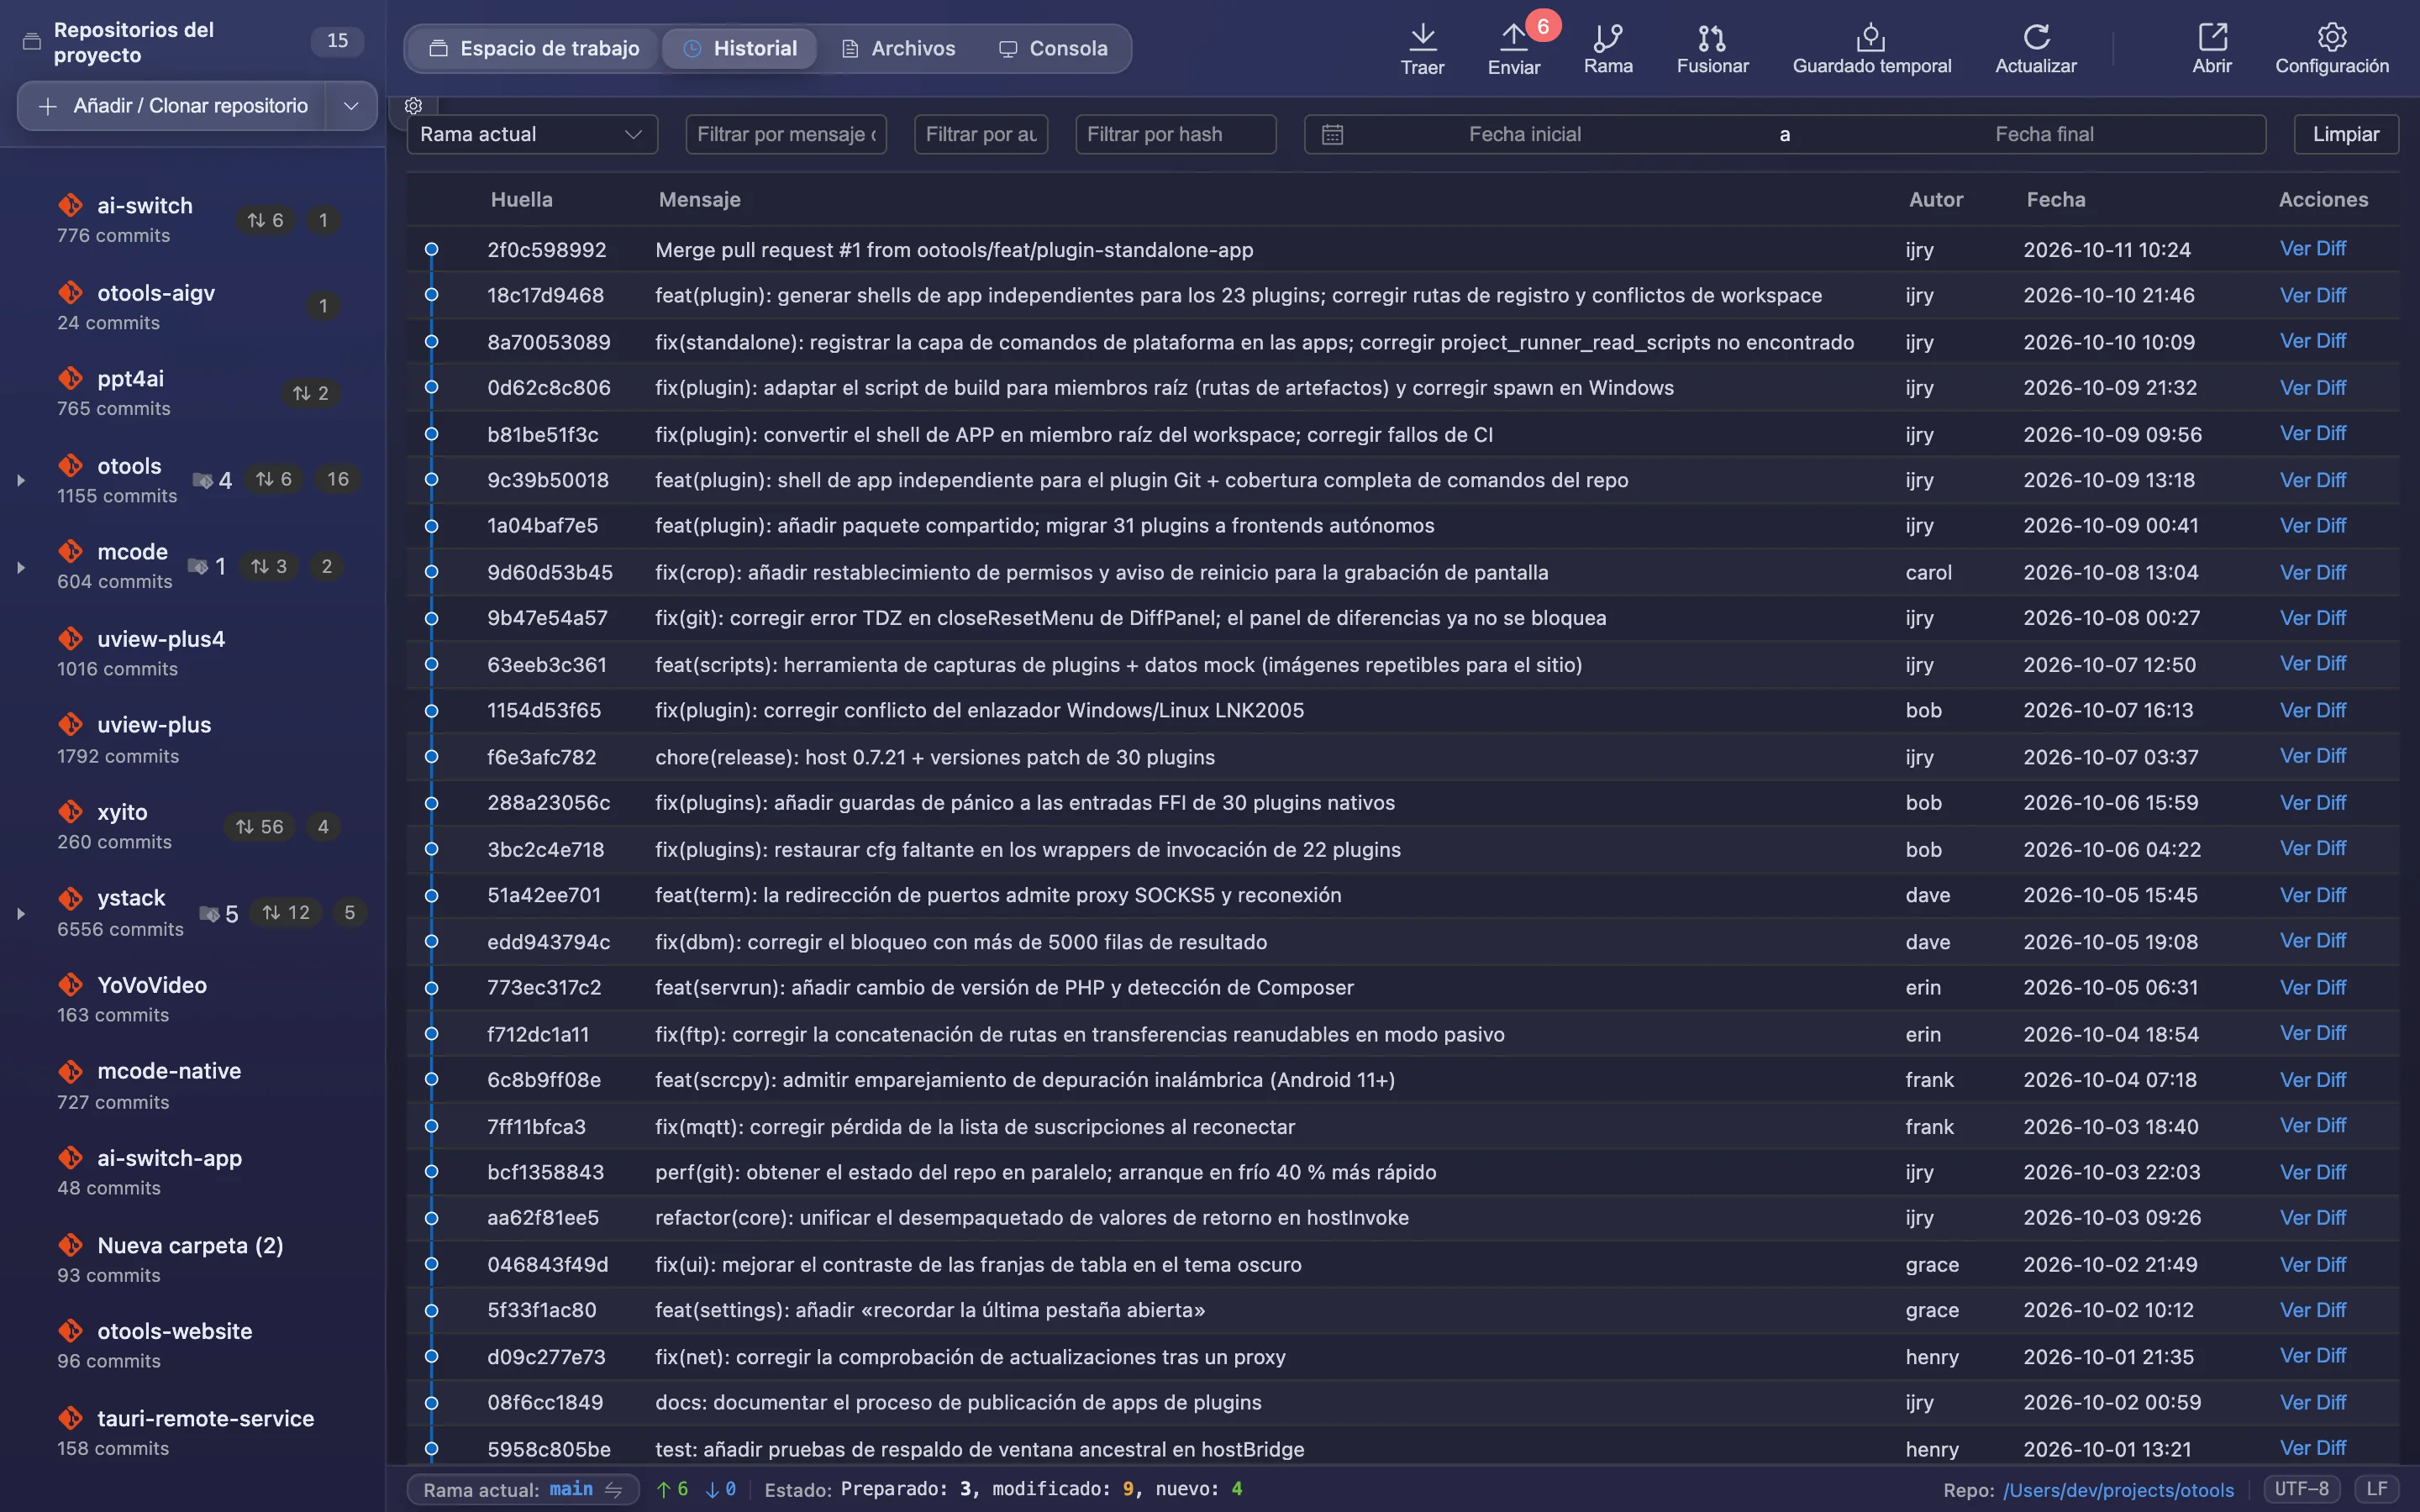The height and width of the screenshot is (1512, 2420).
Task: Click the LF line ending indicator
Action: (x=2377, y=1489)
